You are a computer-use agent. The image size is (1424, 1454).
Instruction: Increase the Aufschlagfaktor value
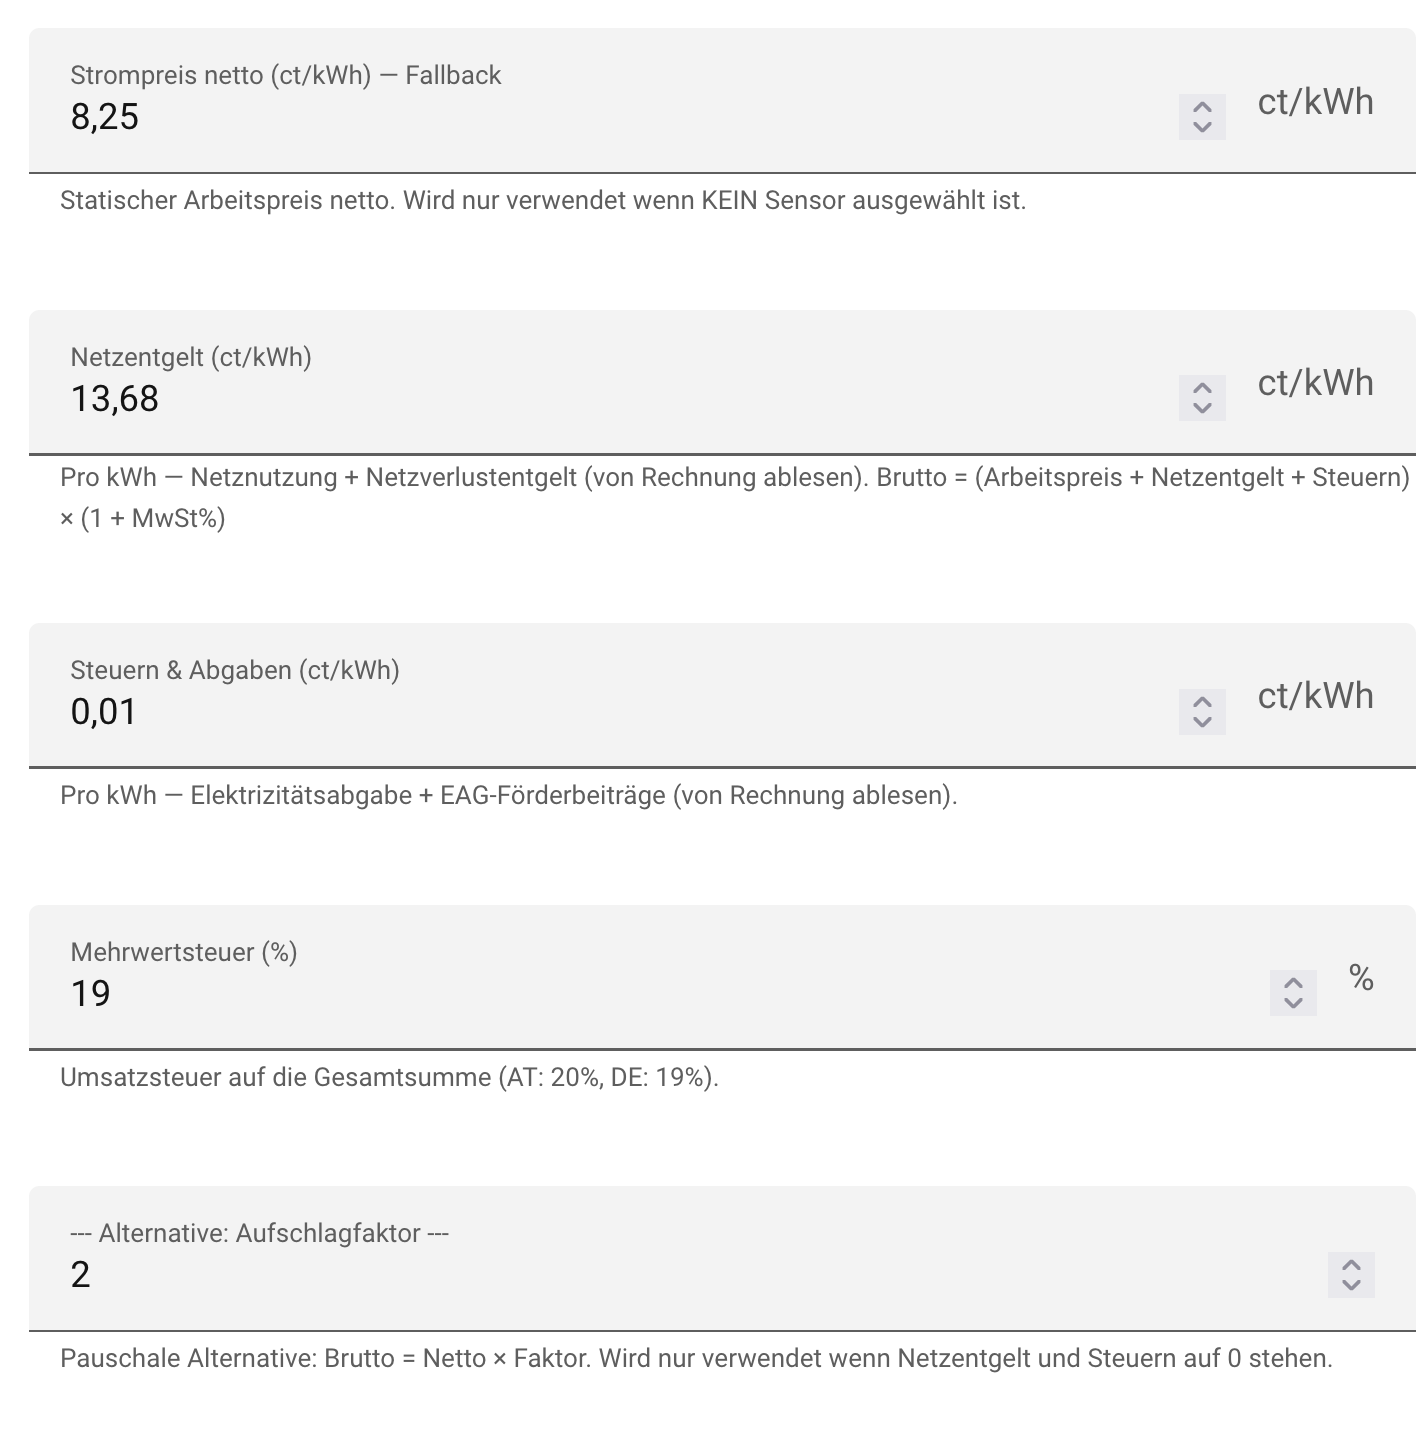pyautogui.click(x=1351, y=1264)
